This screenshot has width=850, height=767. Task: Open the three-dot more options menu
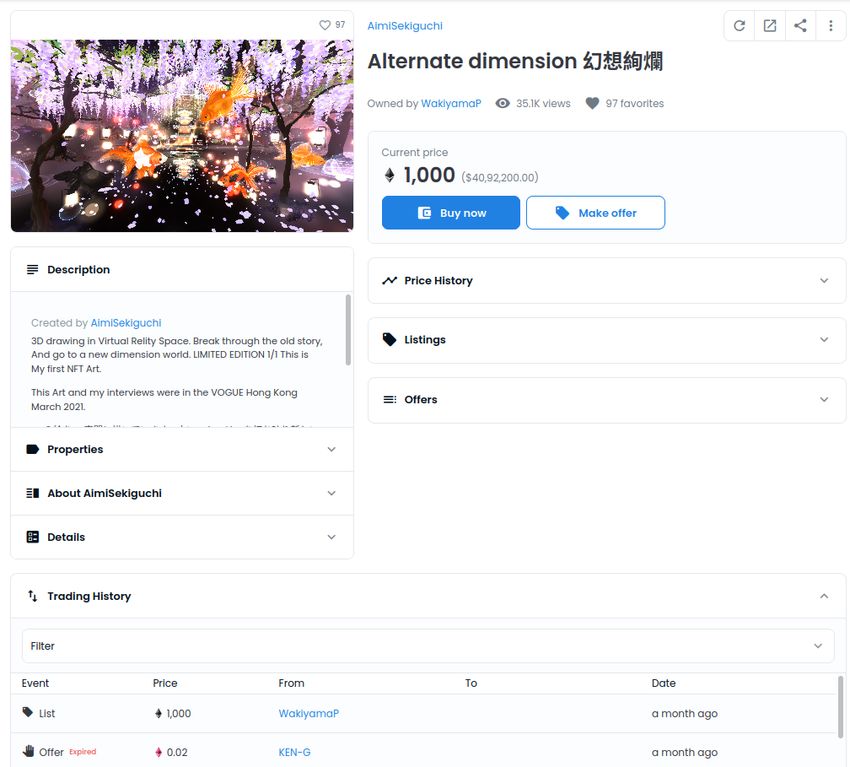click(x=830, y=25)
